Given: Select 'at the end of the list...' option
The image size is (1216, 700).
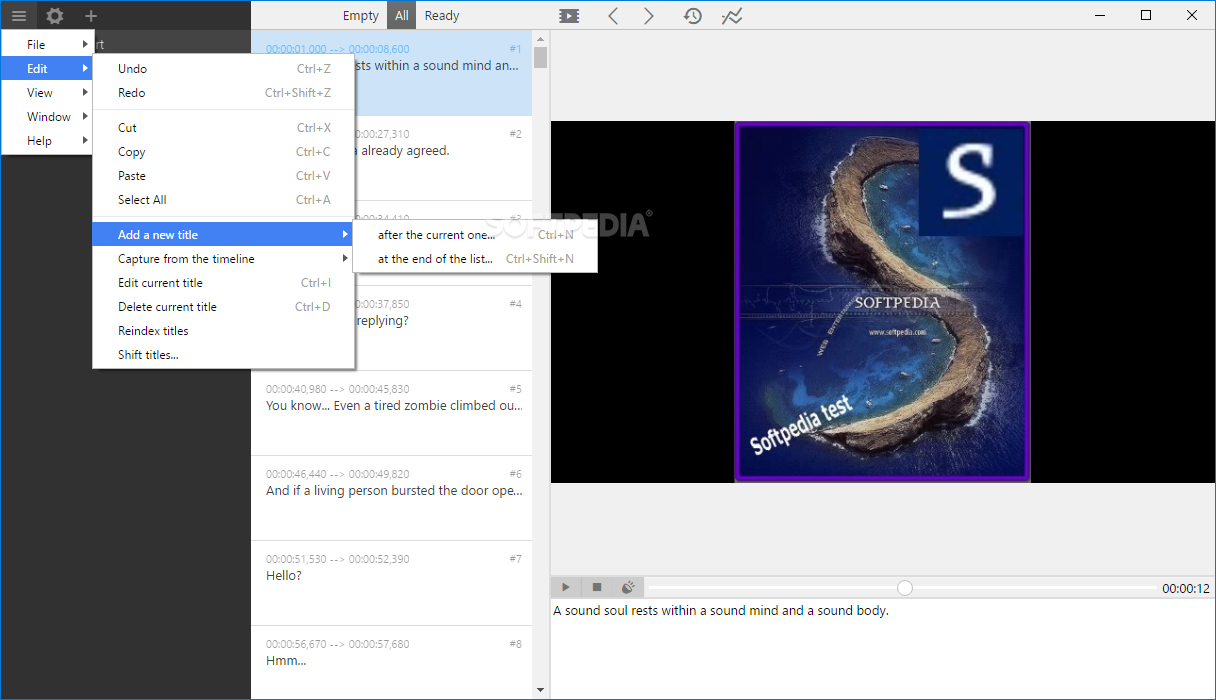Looking at the screenshot, I should pyautogui.click(x=475, y=259).
